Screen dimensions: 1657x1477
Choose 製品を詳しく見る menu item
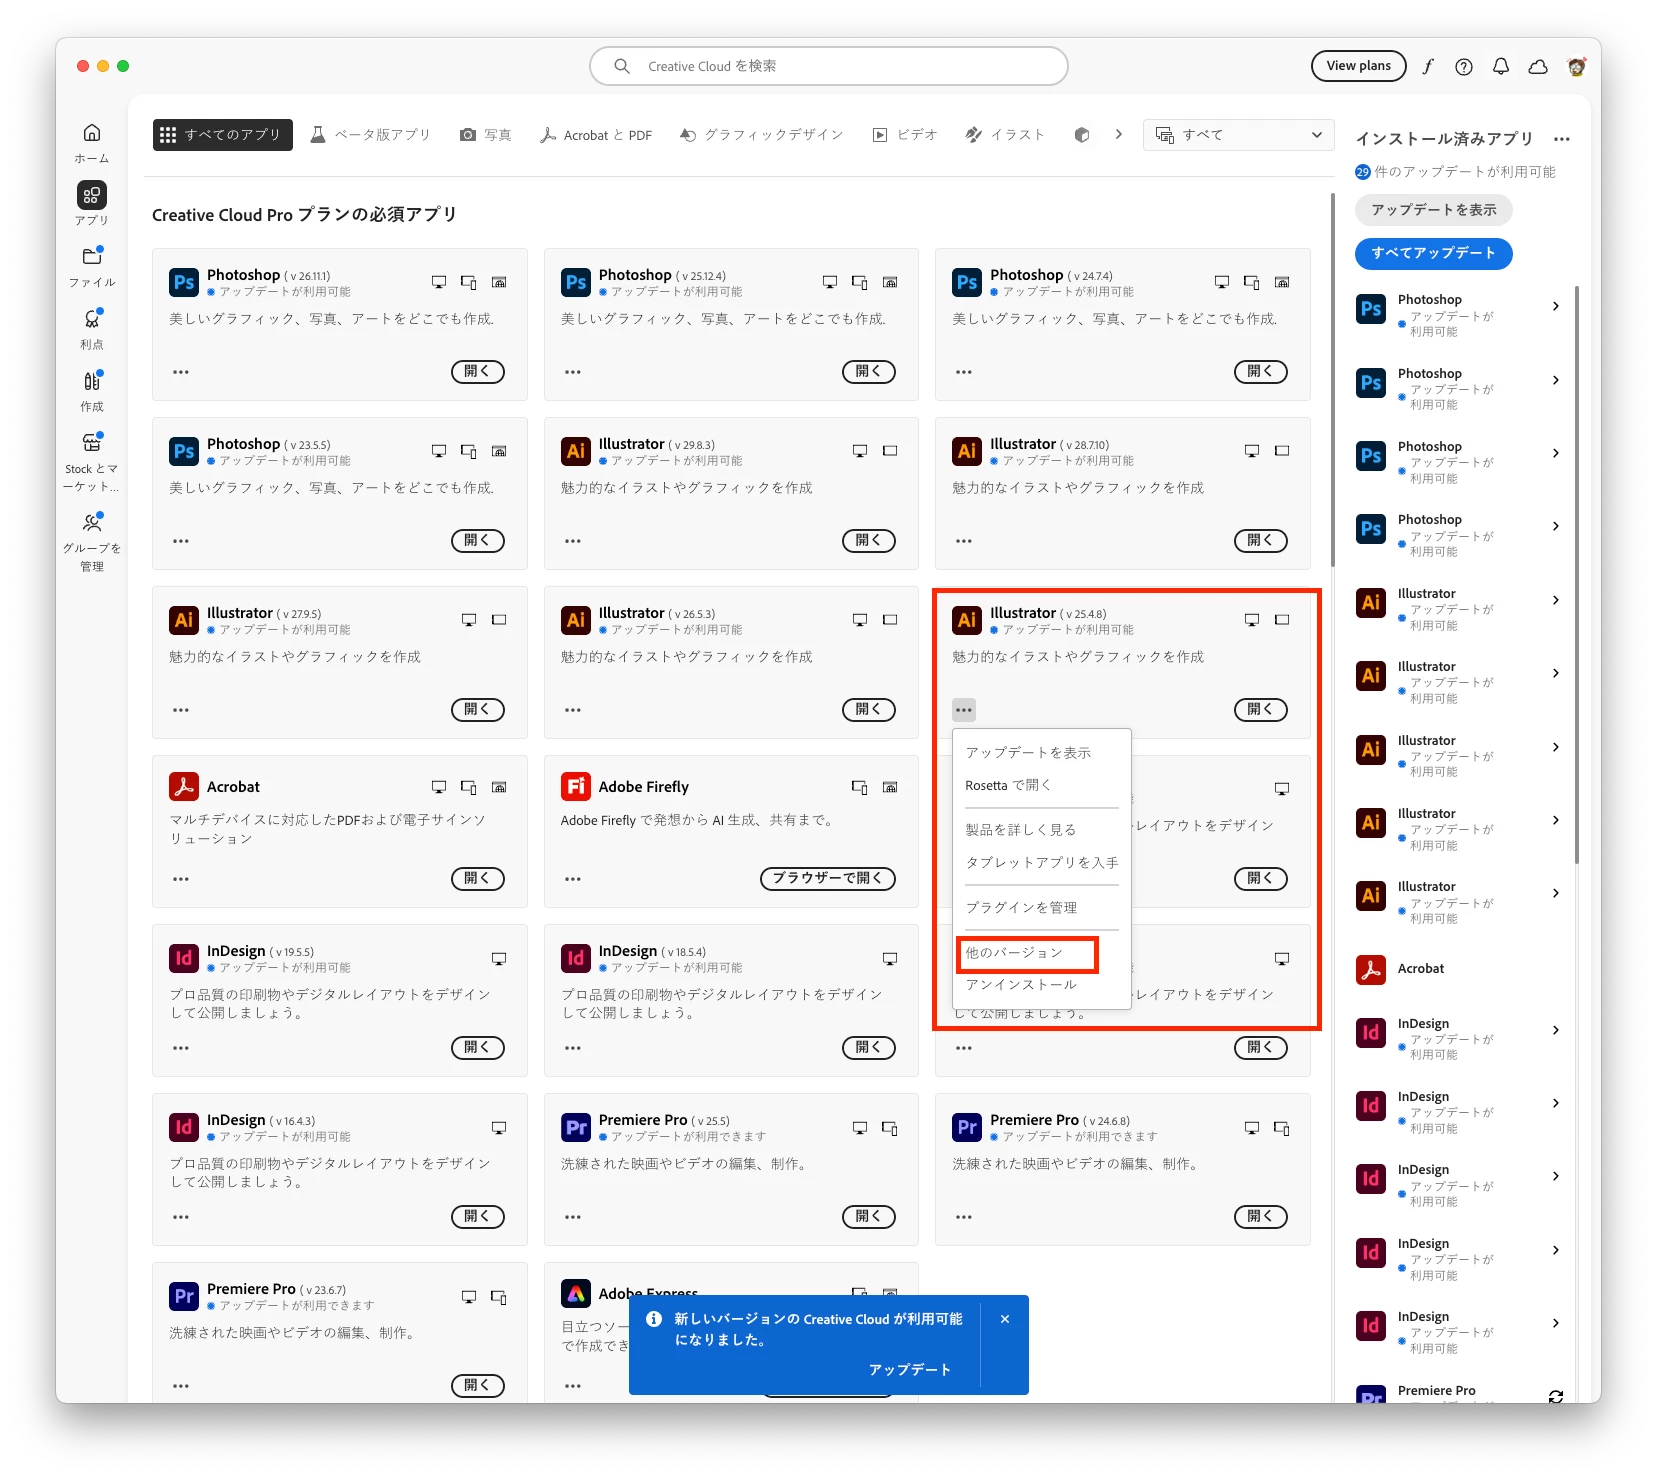point(1020,830)
